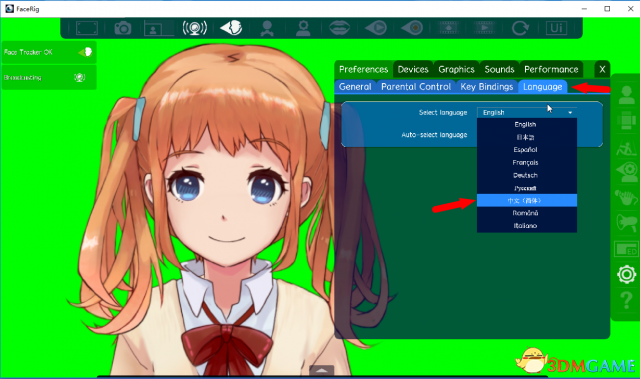Choose 中文 (简体) from language list
Image resolution: width=640 pixels, height=379 pixels.
point(527,200)
